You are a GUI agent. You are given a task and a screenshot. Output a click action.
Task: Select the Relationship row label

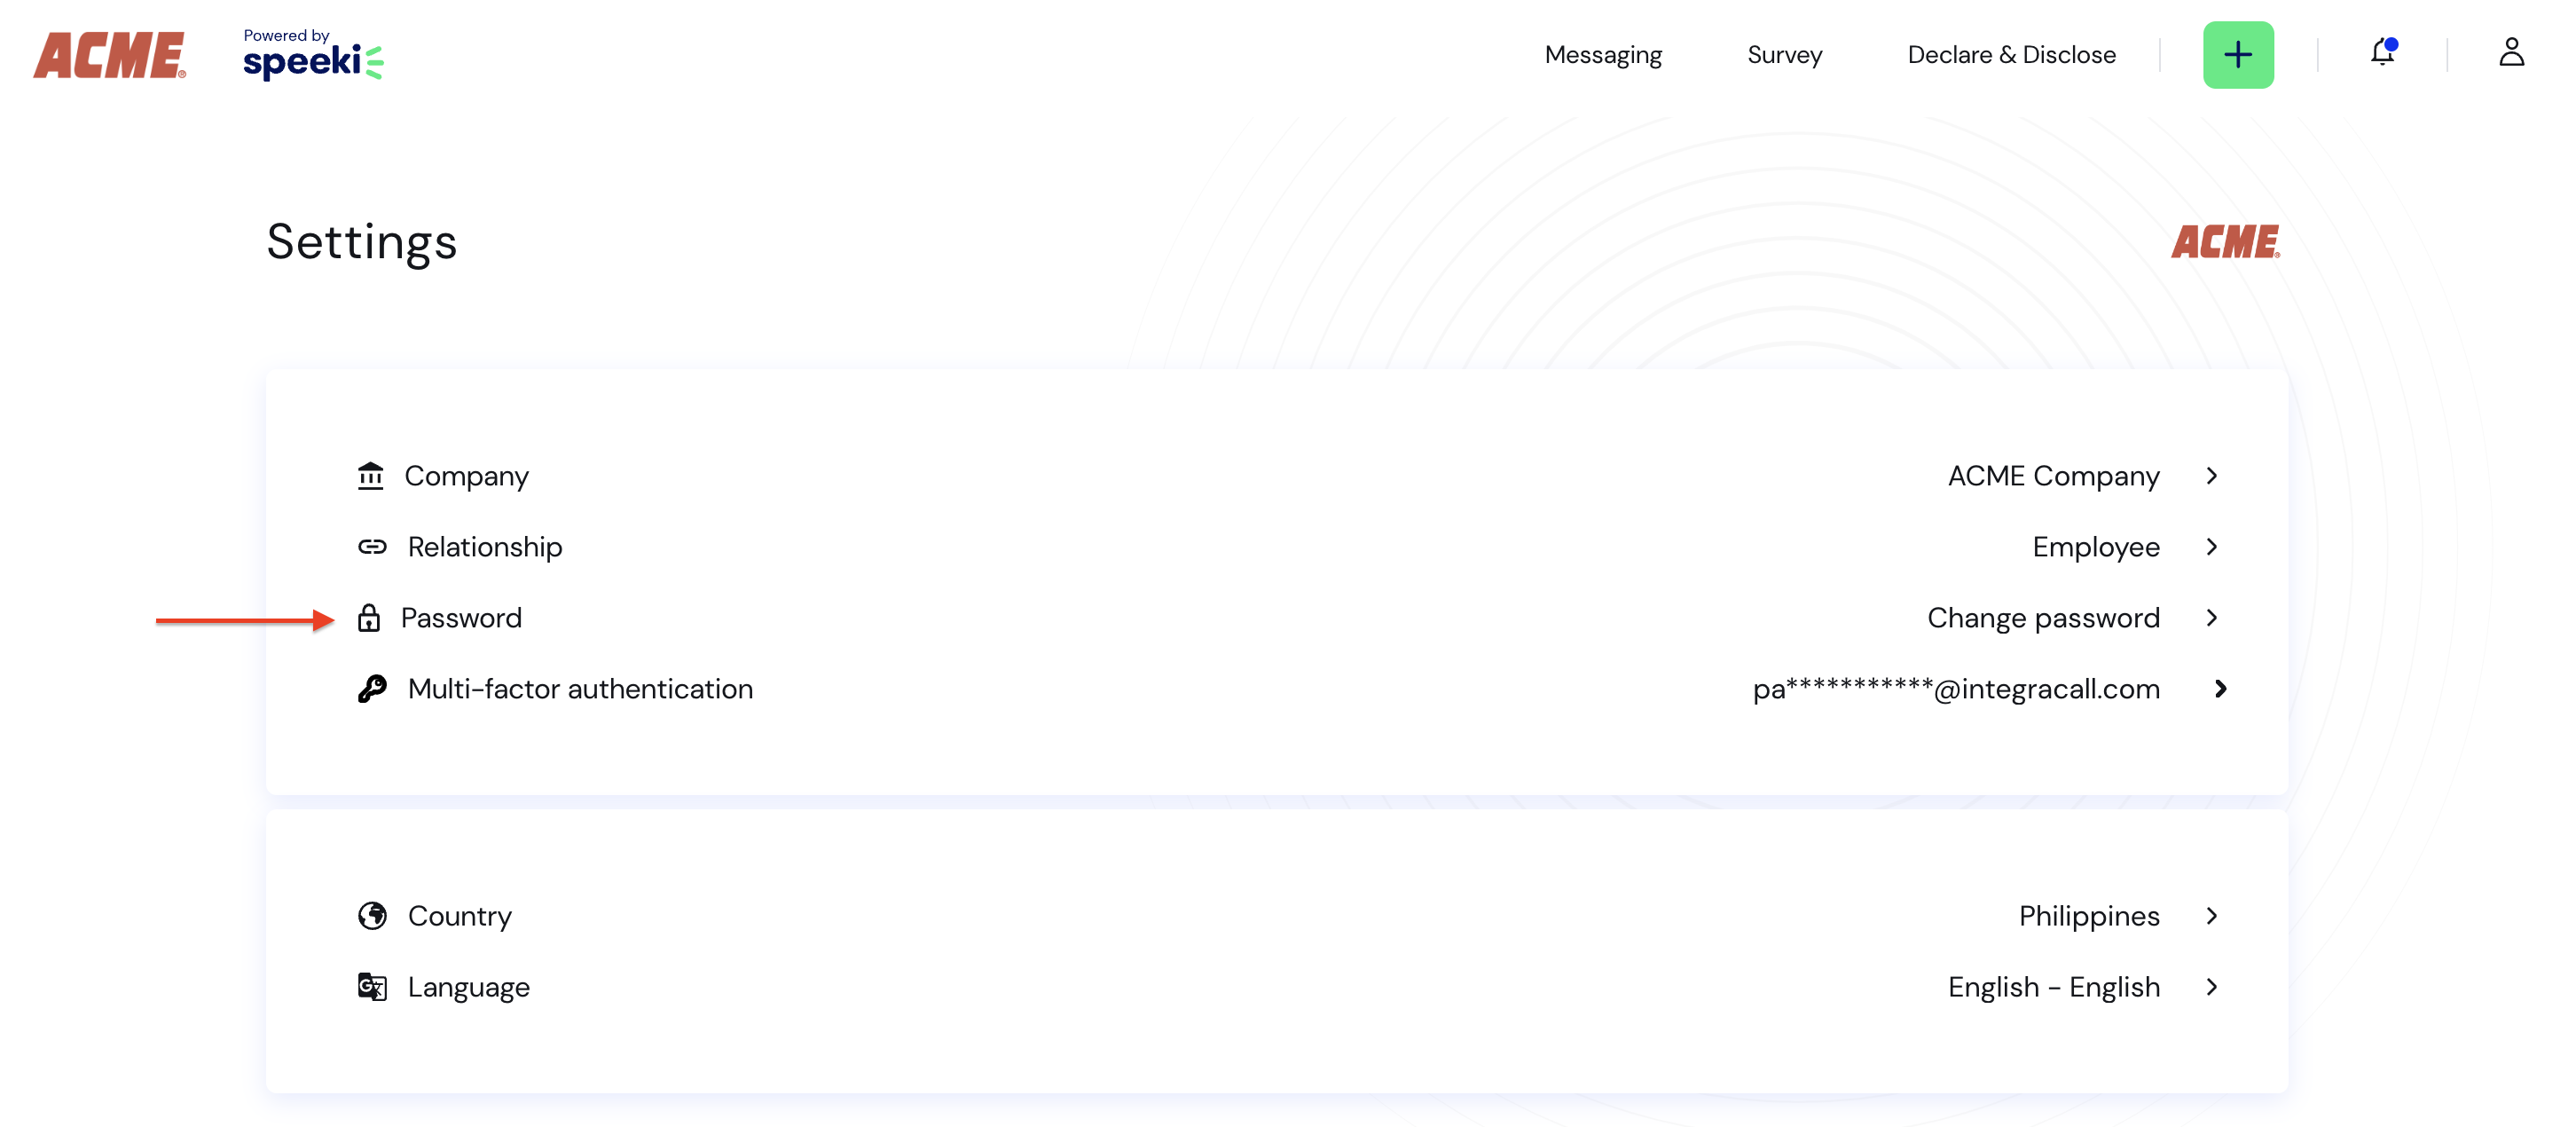point(485,547)
